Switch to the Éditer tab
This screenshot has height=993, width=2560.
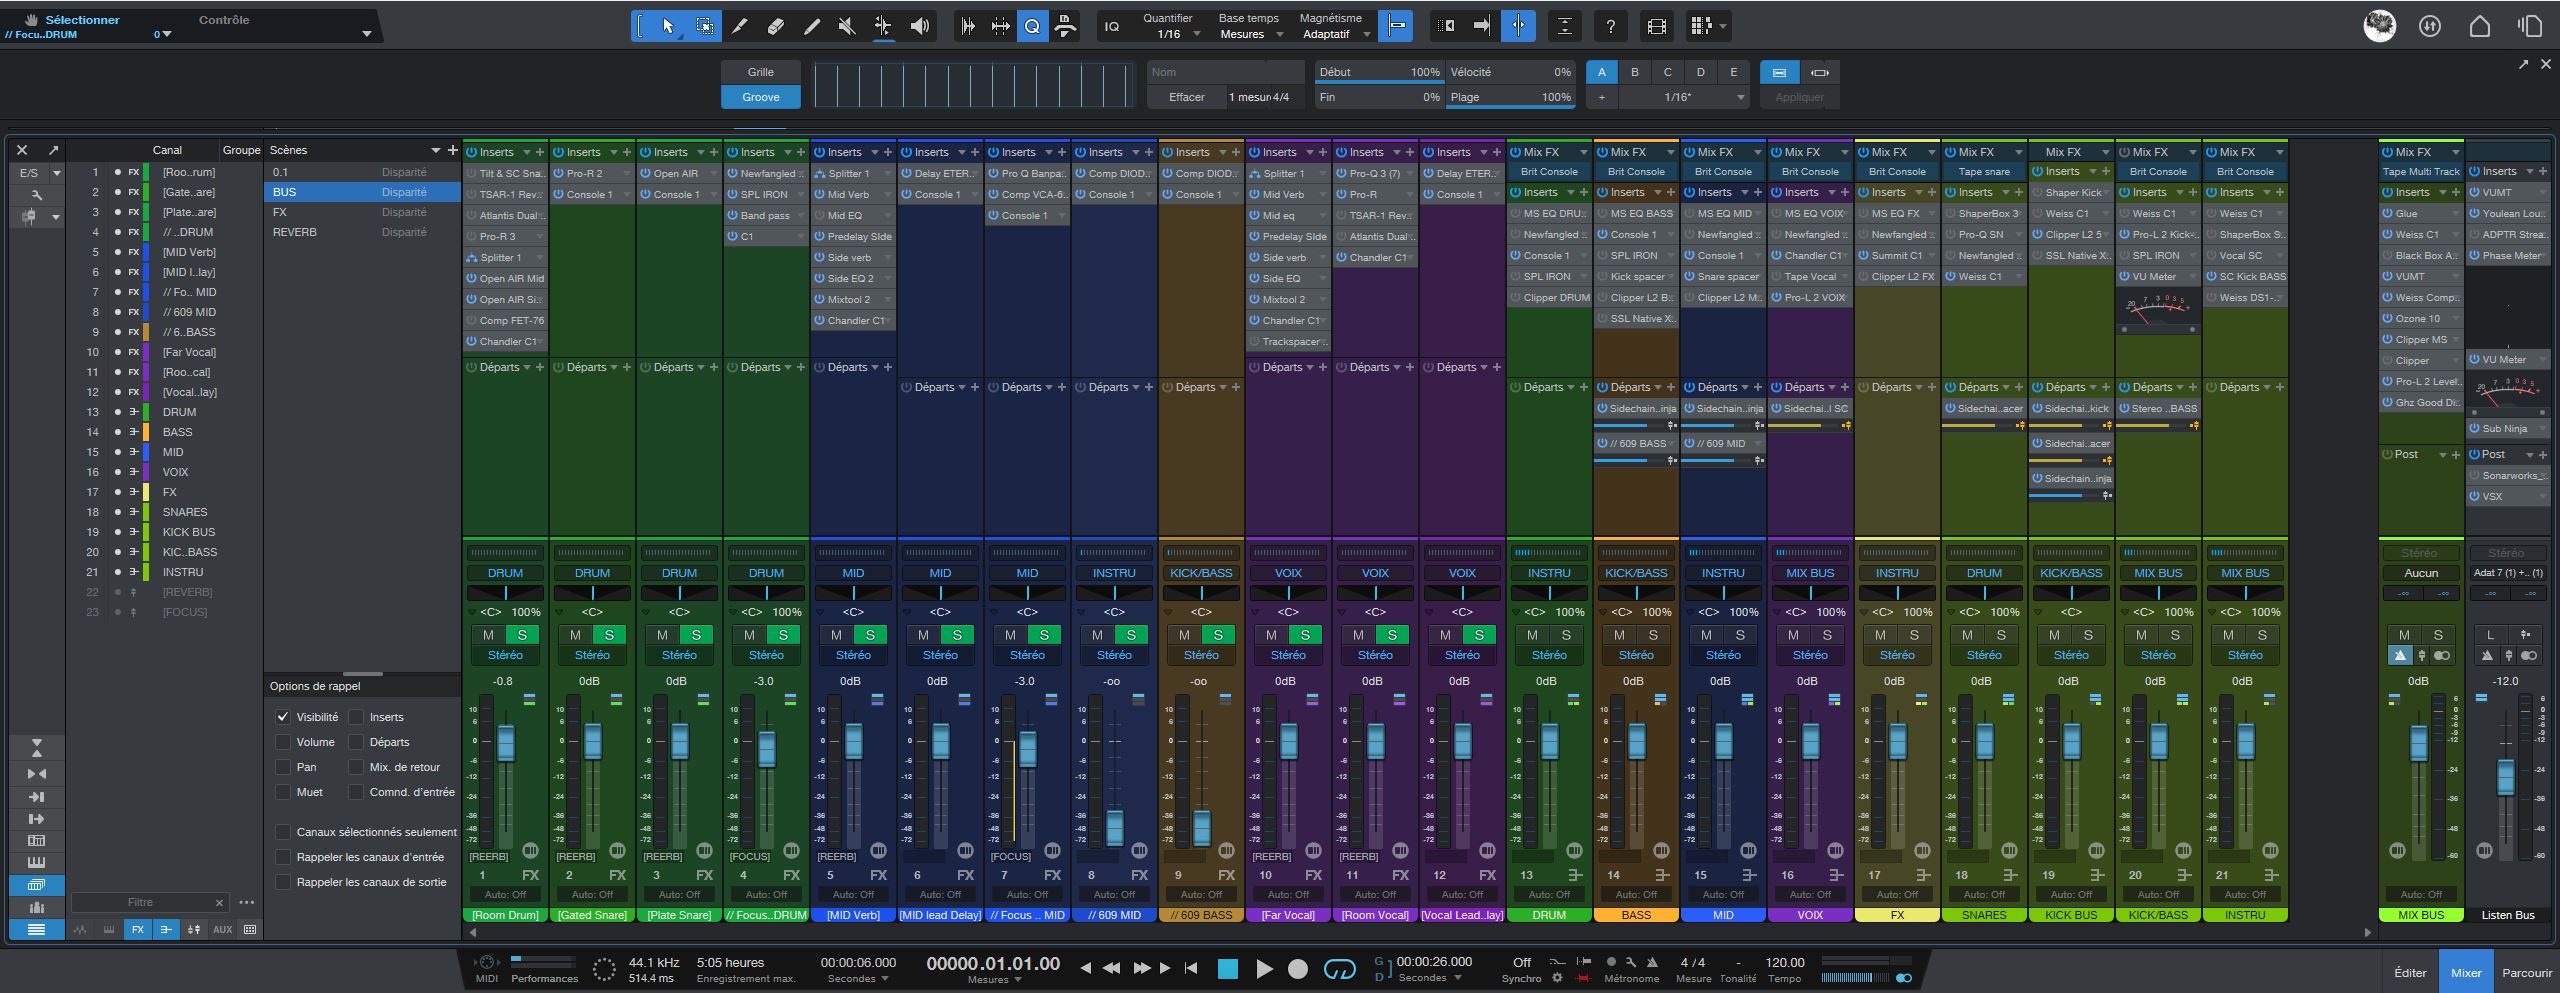click(x=2410, y=972)
